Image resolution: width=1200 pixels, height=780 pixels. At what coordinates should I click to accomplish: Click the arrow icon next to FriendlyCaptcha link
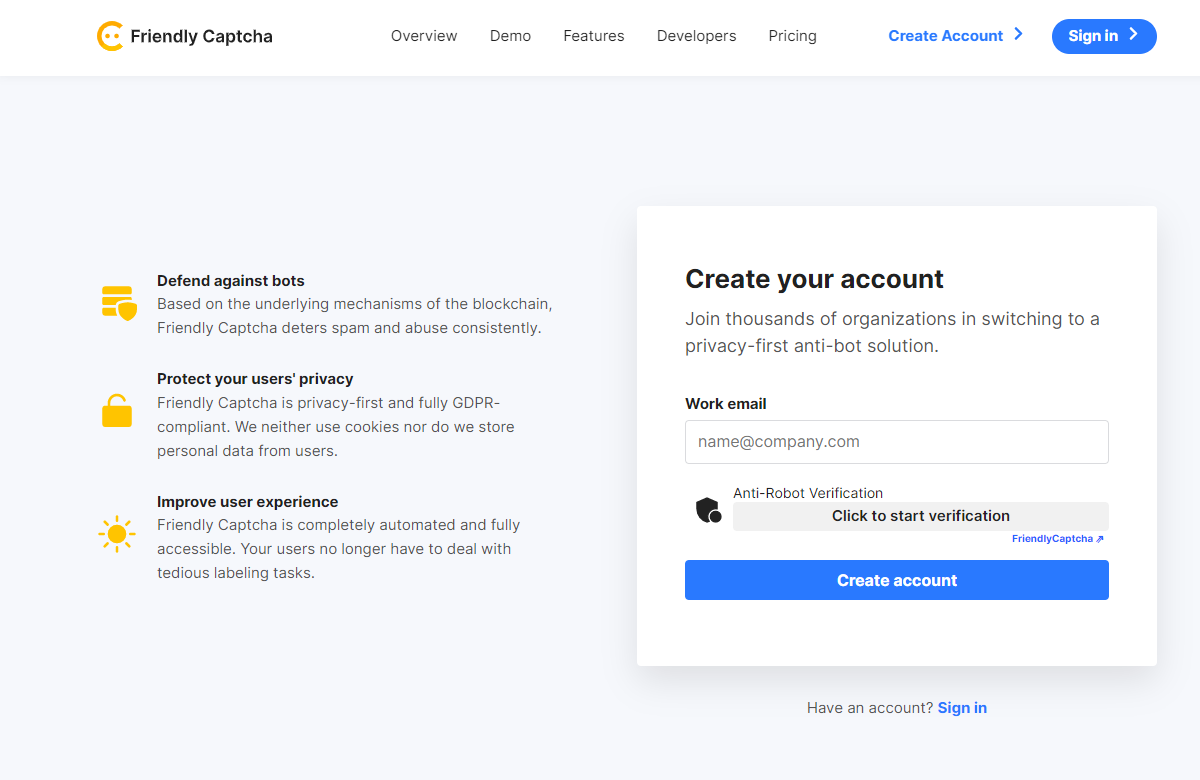coord(1100,539)
